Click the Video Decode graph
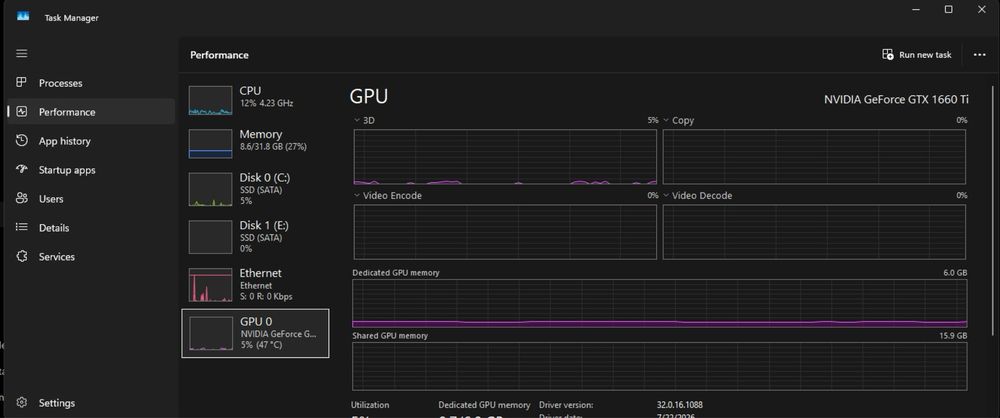Image resolution: width=1000 pixels, height=418 pixels. coord(814,232)
